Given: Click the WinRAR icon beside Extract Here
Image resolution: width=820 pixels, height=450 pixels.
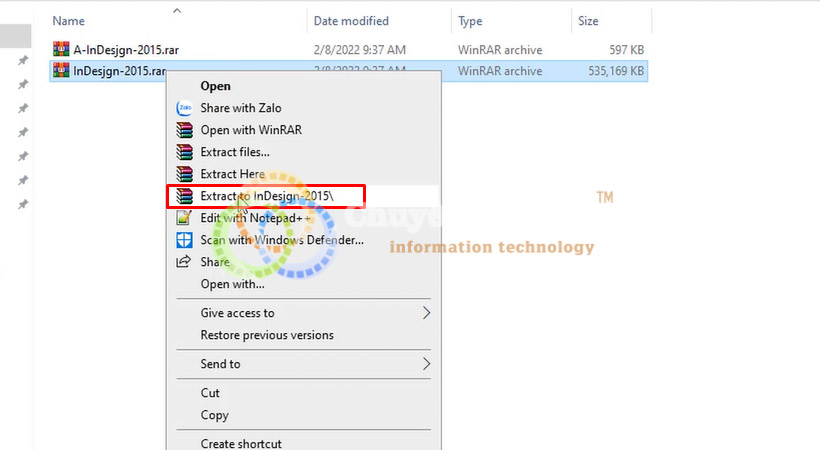Looking at the screenshot, I should click(x=184, y=174).
